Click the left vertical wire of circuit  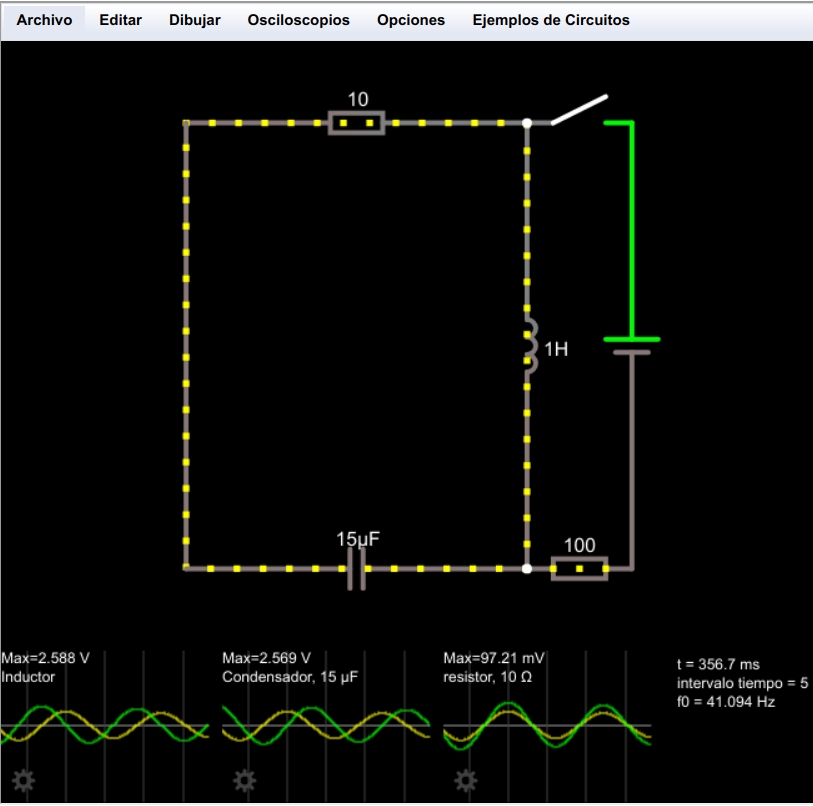point(186,345)
